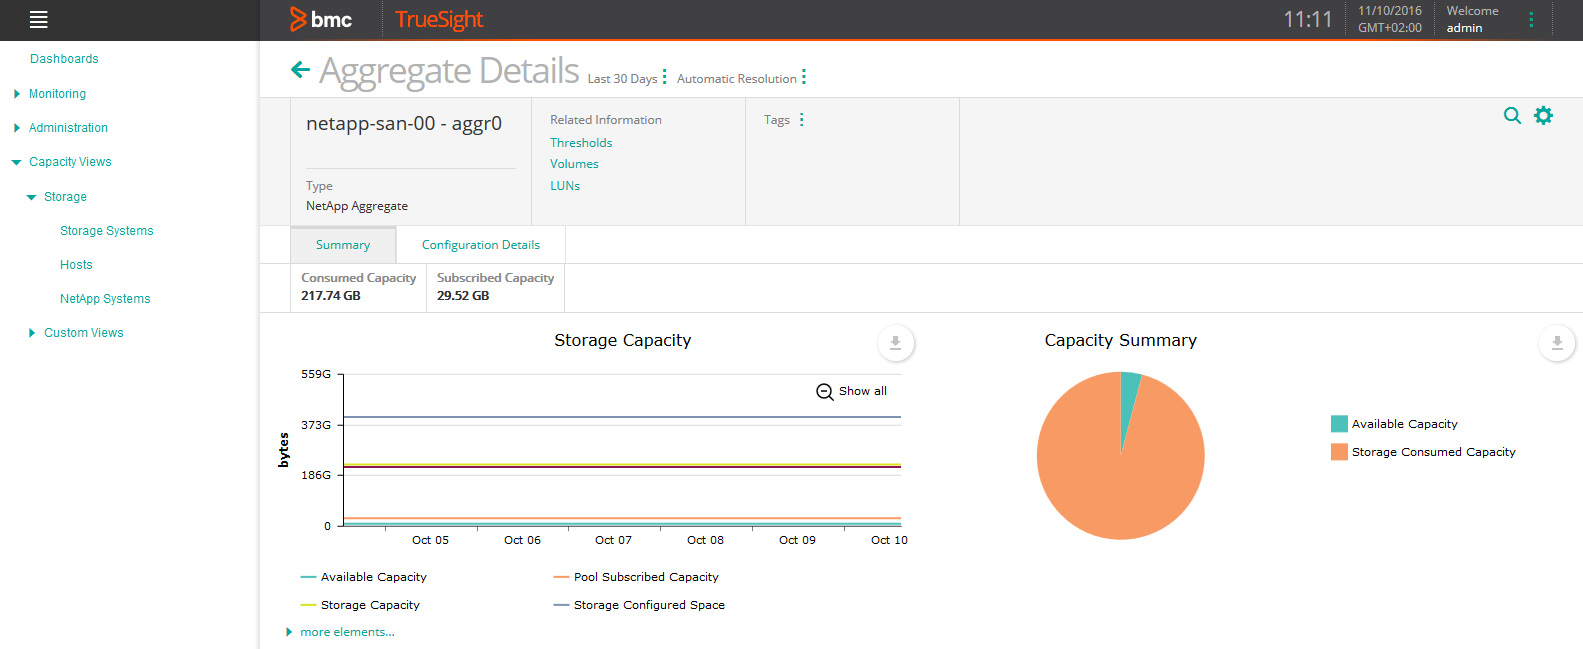Toggle Available Capacity in pie legend

tap(1395, 424)
